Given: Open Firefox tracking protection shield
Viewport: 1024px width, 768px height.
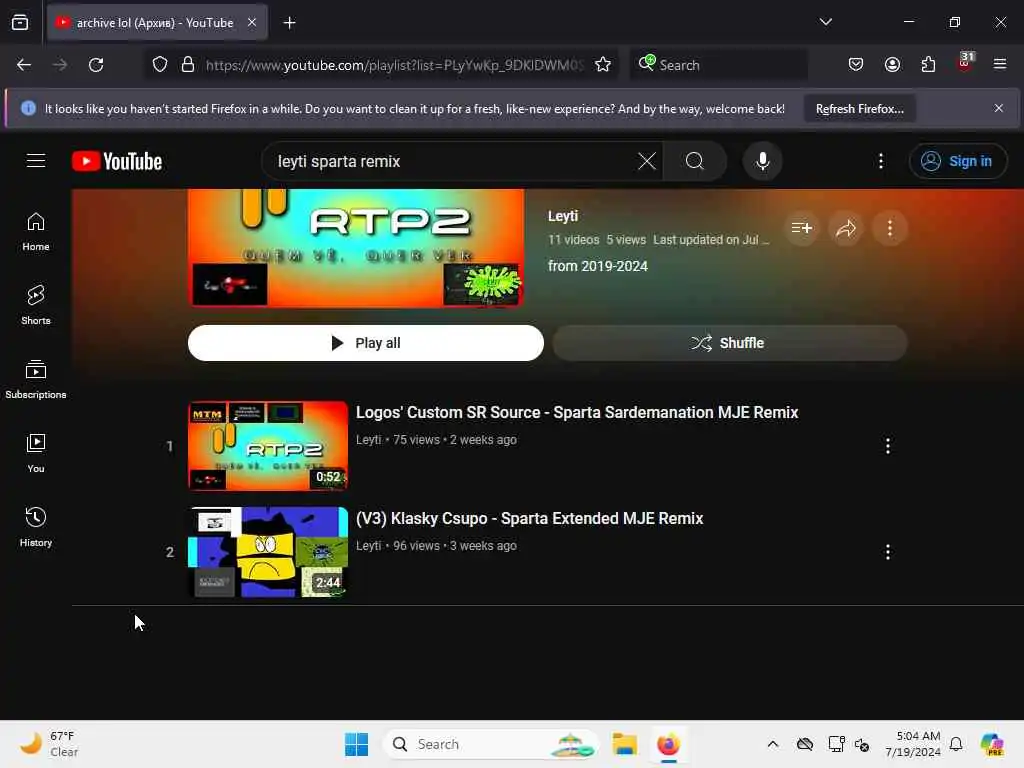Looking at the screenshot, I should [x=160, y=65].
